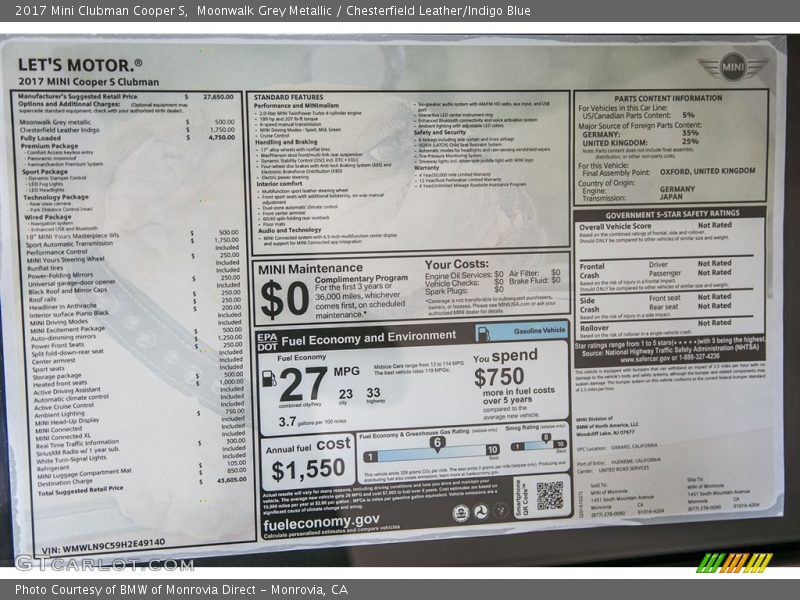Click the 23 city MPG value
The height and width of the screenshot is (600, 800).
pyautogui.click(x=345, y=394)
